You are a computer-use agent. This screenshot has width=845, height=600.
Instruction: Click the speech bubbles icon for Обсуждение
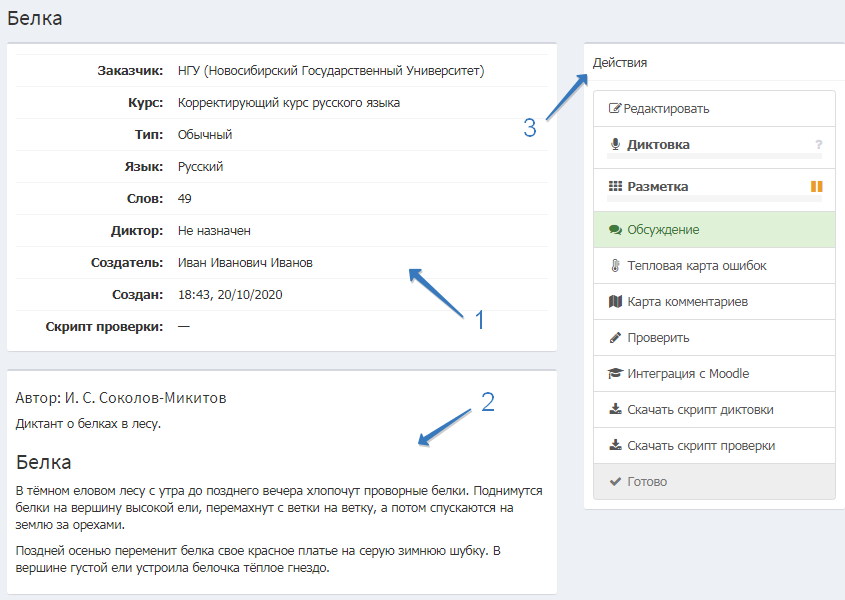615,230
